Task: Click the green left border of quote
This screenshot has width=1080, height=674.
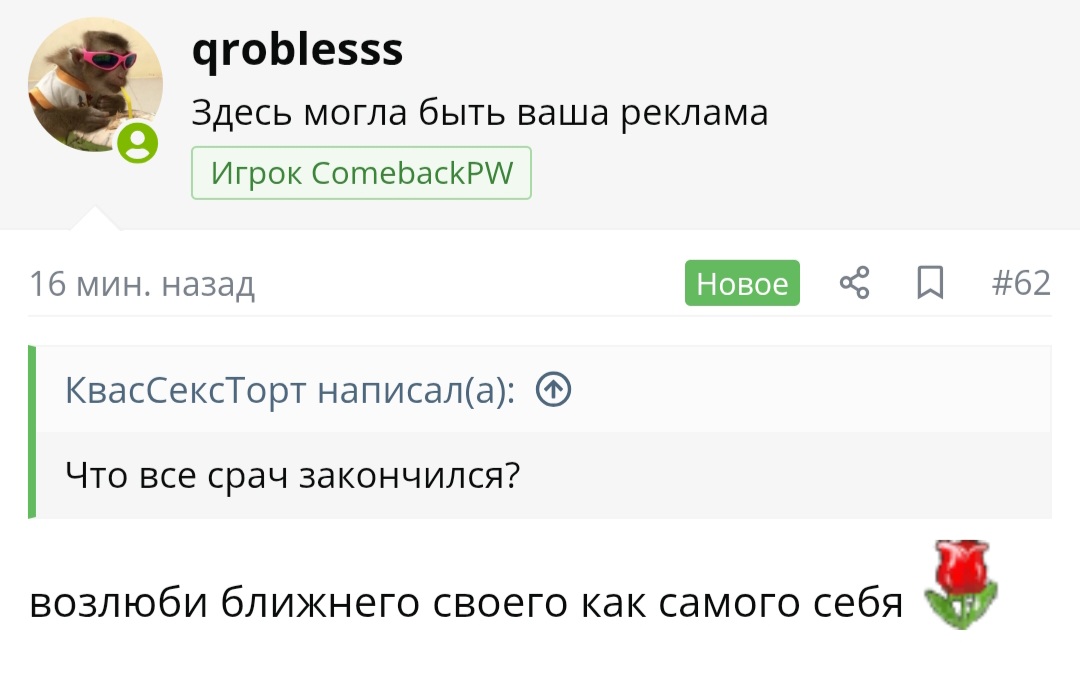Action: coord(32,431)
